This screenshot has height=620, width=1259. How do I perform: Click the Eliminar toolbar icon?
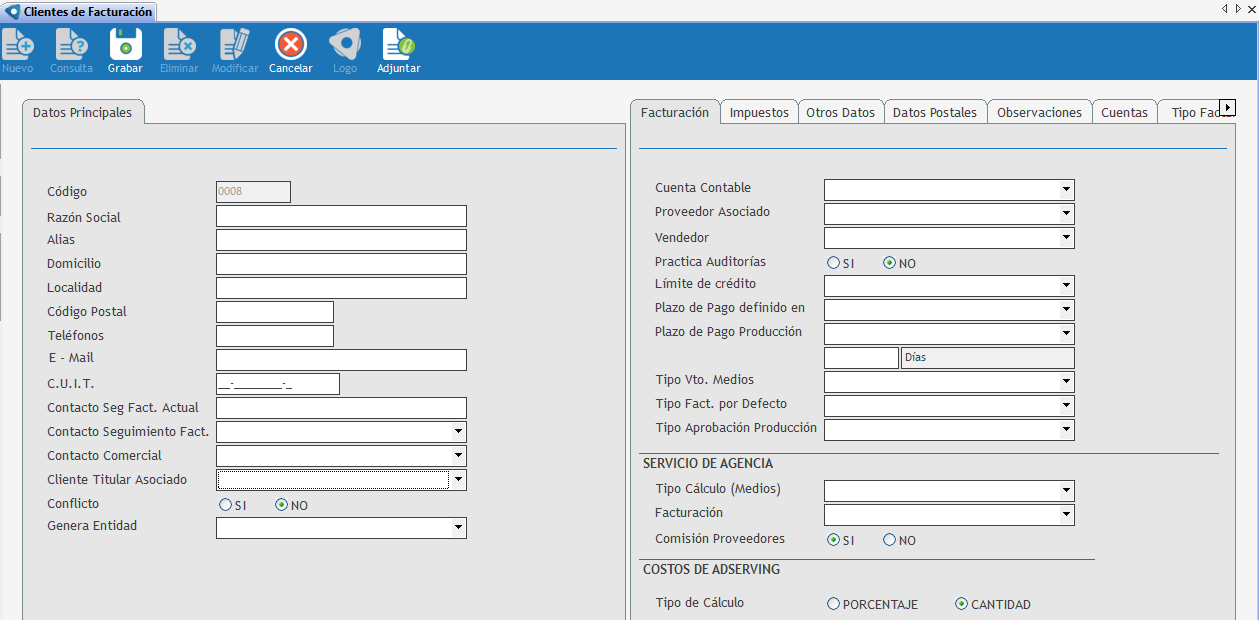point(179,45)
